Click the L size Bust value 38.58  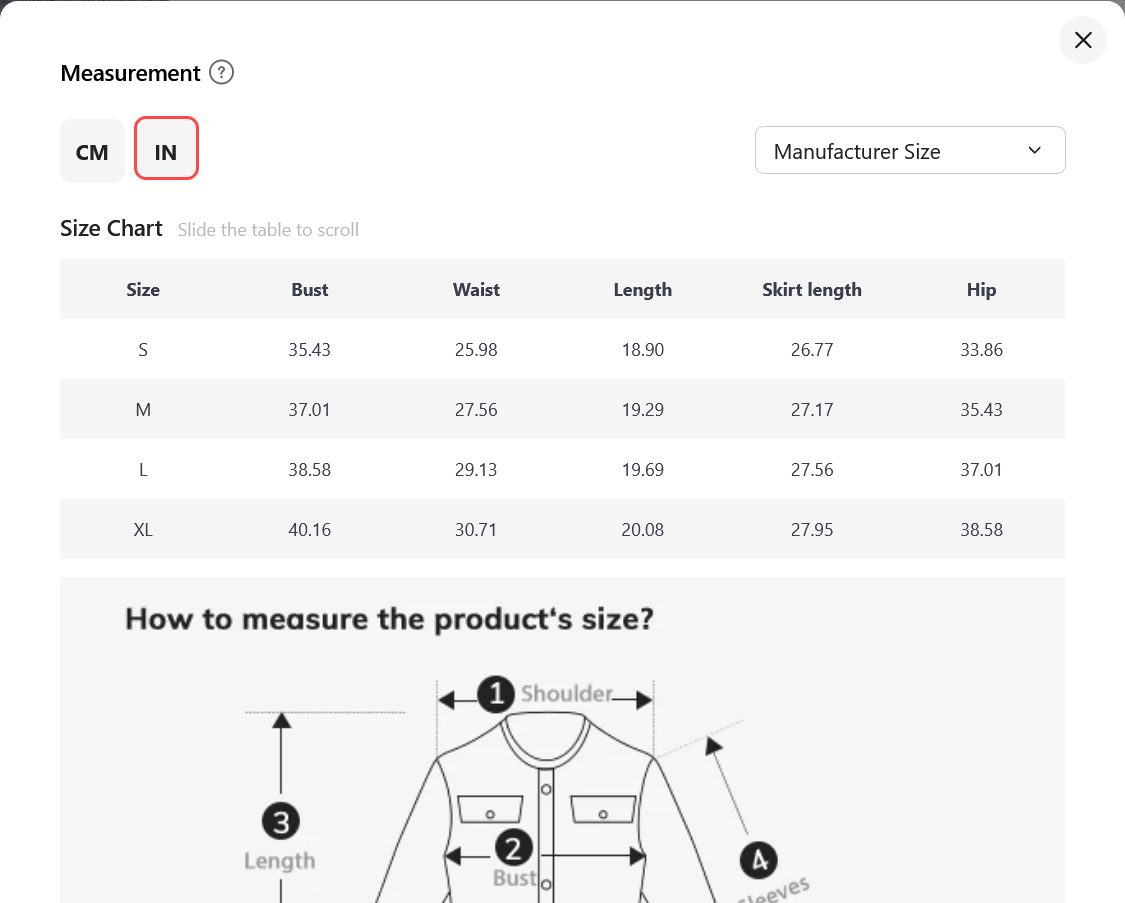coord(309,470)
